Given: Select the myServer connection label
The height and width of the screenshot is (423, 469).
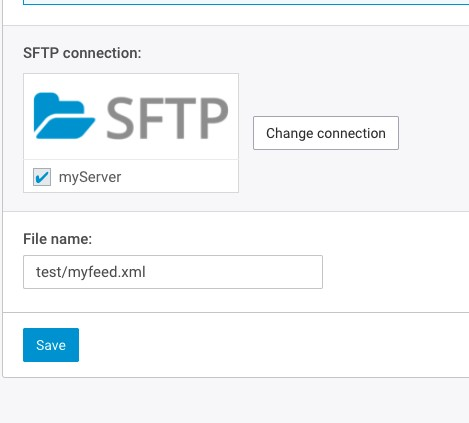Looking at the screenshot, I should (90, 177).
